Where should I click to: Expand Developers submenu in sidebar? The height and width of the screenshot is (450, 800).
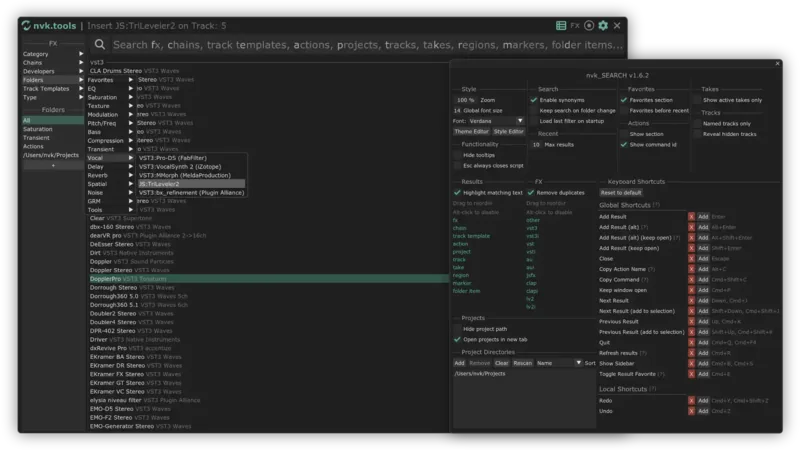[x=53, y=71]
